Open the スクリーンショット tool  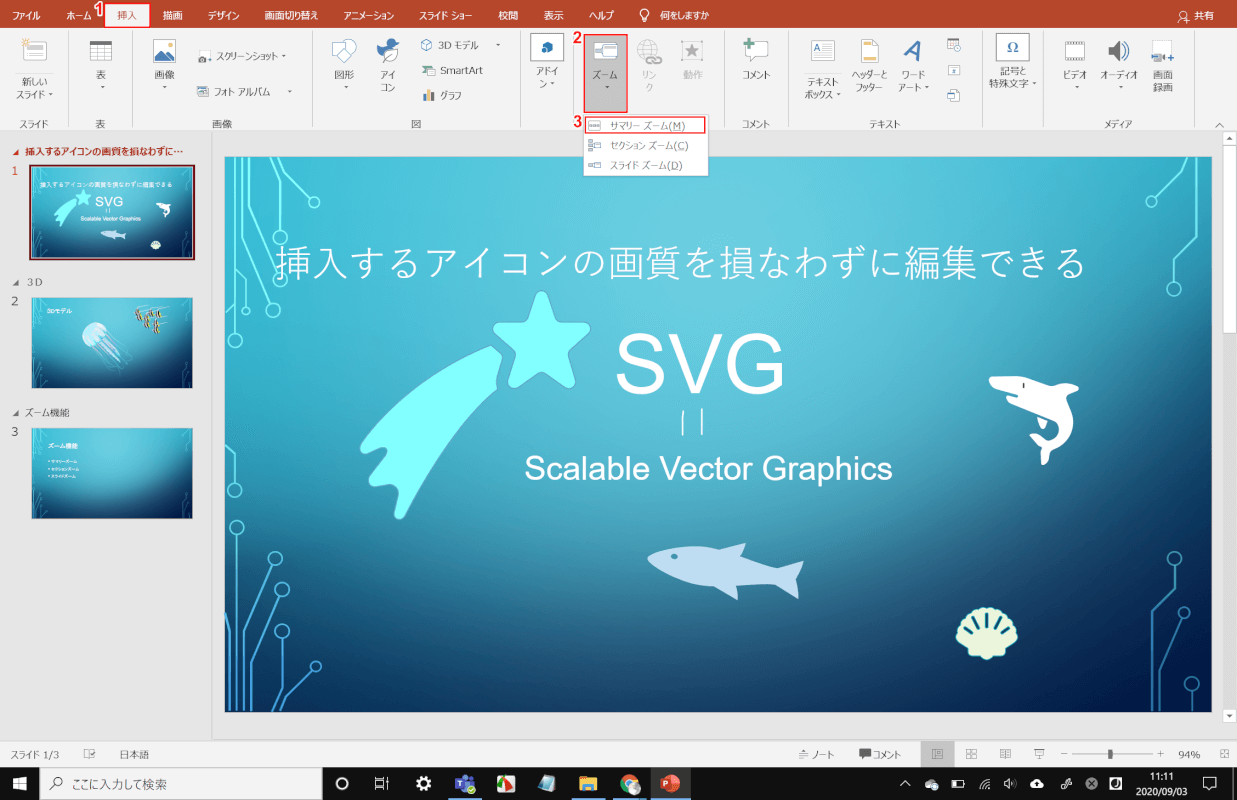pyautogui.click(x=242, y=57)
